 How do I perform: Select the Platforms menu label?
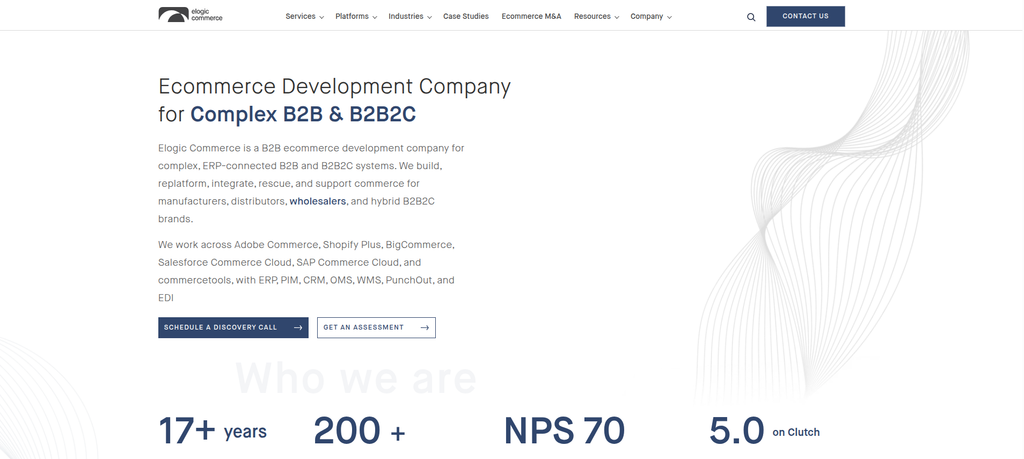352,16
